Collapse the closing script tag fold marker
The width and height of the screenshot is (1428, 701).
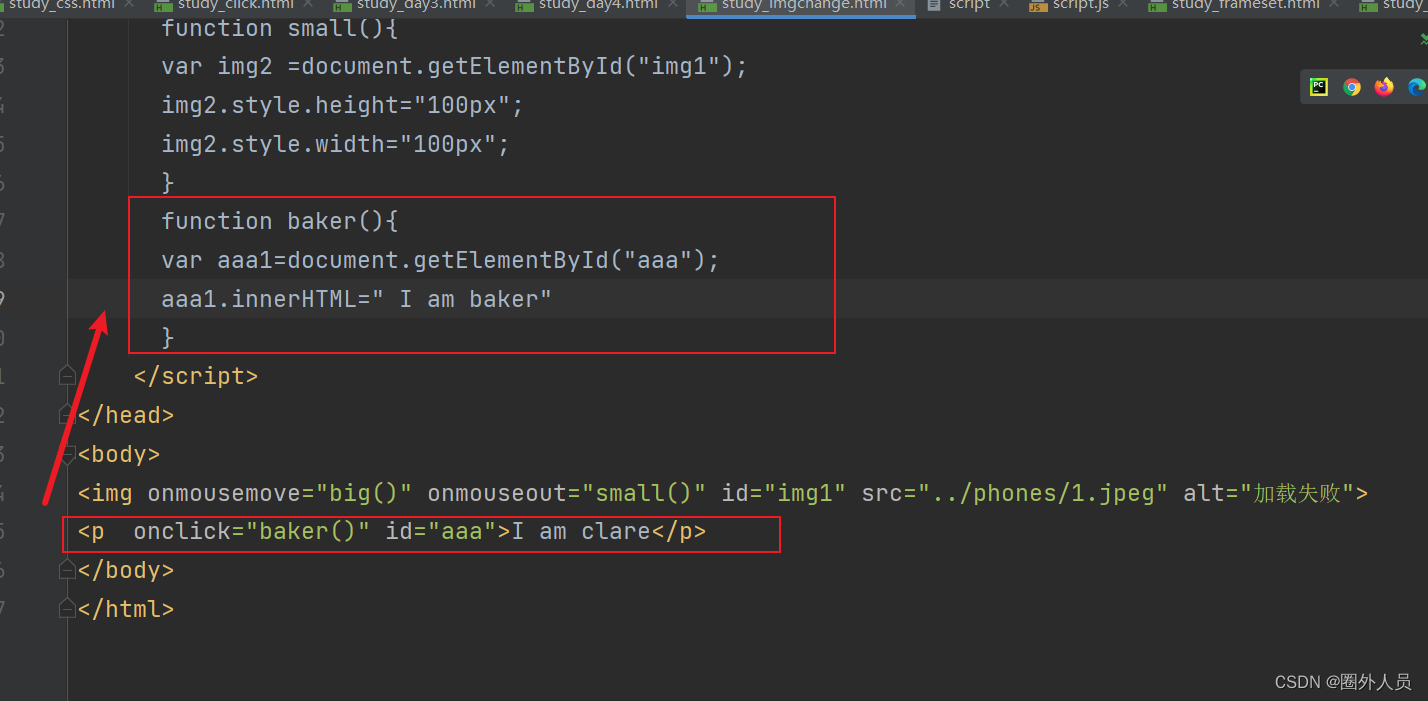(x=67, y=377)
